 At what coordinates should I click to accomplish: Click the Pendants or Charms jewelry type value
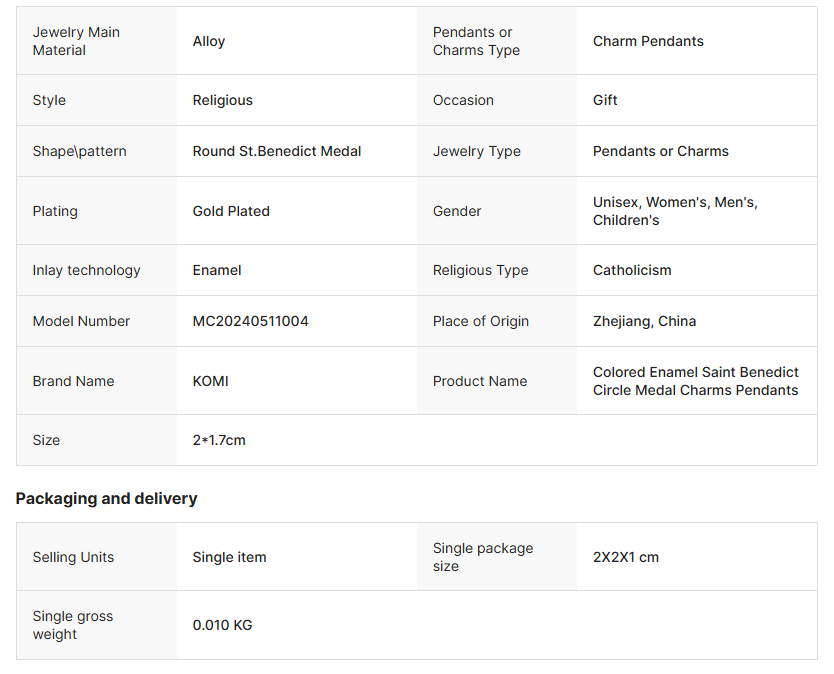point(660,151)
